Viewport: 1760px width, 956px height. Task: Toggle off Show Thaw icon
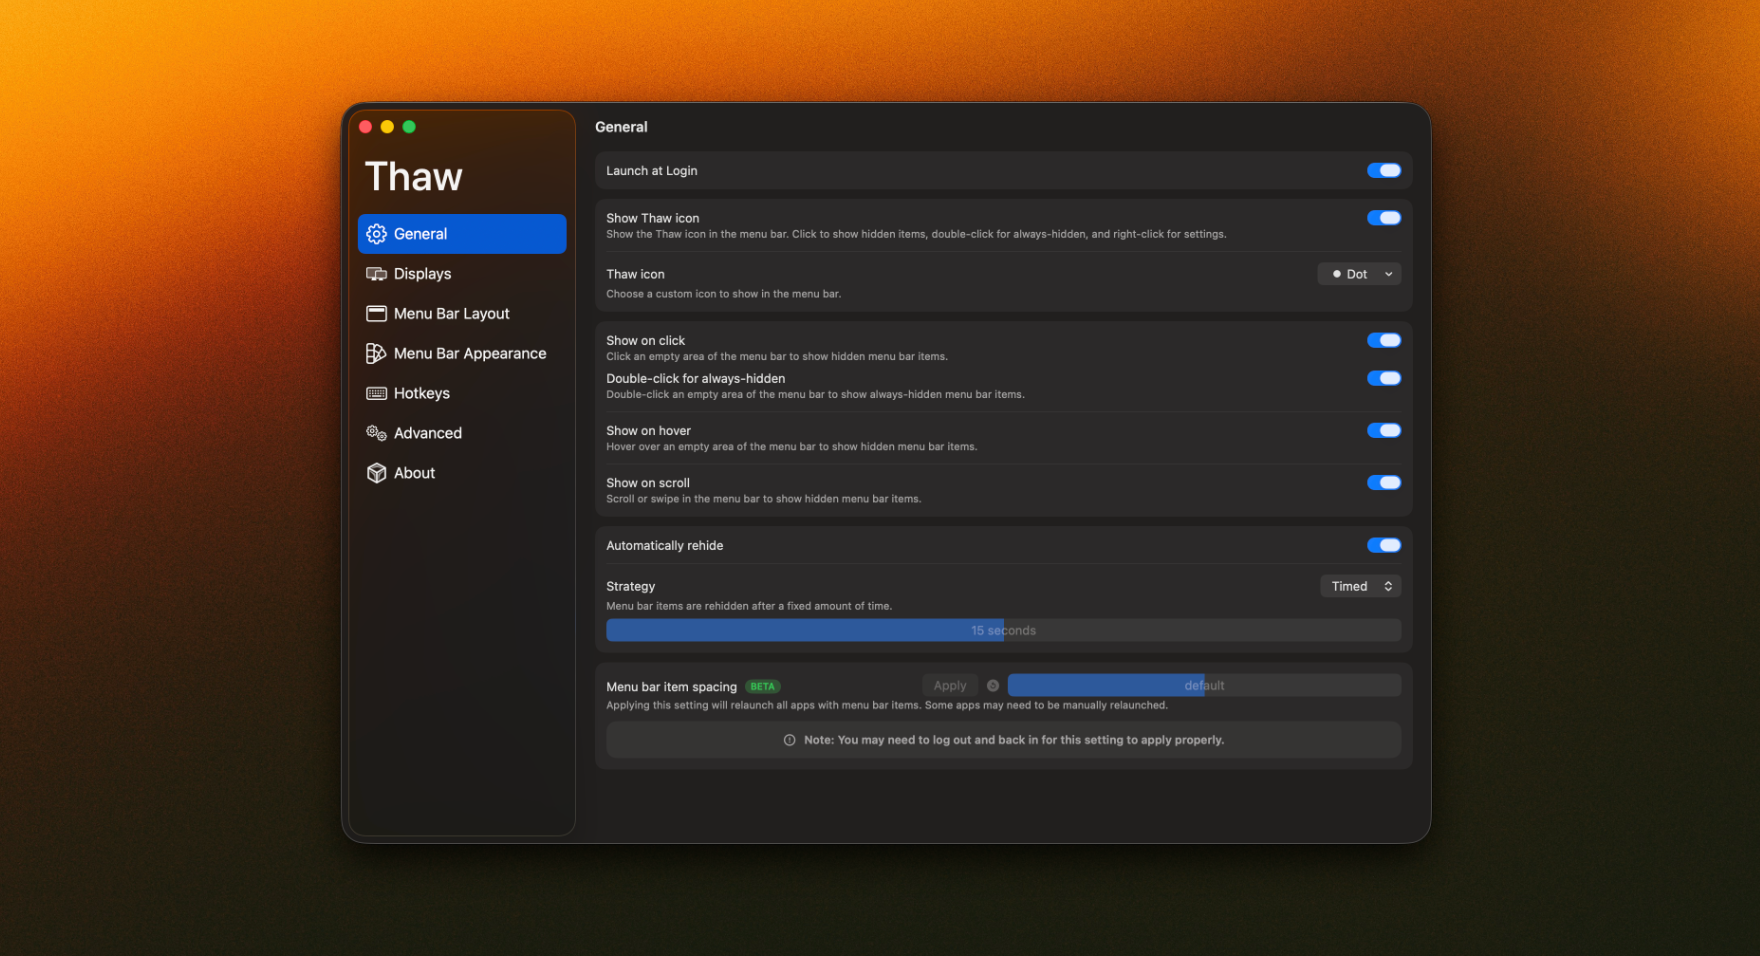(x=1384, y=217)
